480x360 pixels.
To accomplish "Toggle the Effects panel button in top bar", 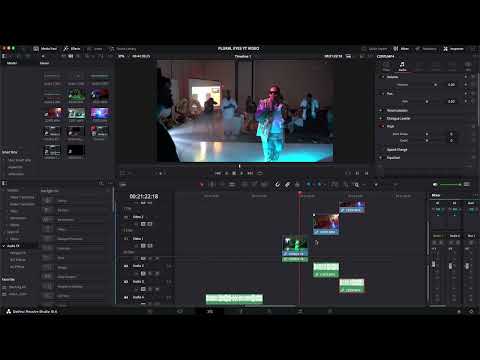I will click(72, 49).
